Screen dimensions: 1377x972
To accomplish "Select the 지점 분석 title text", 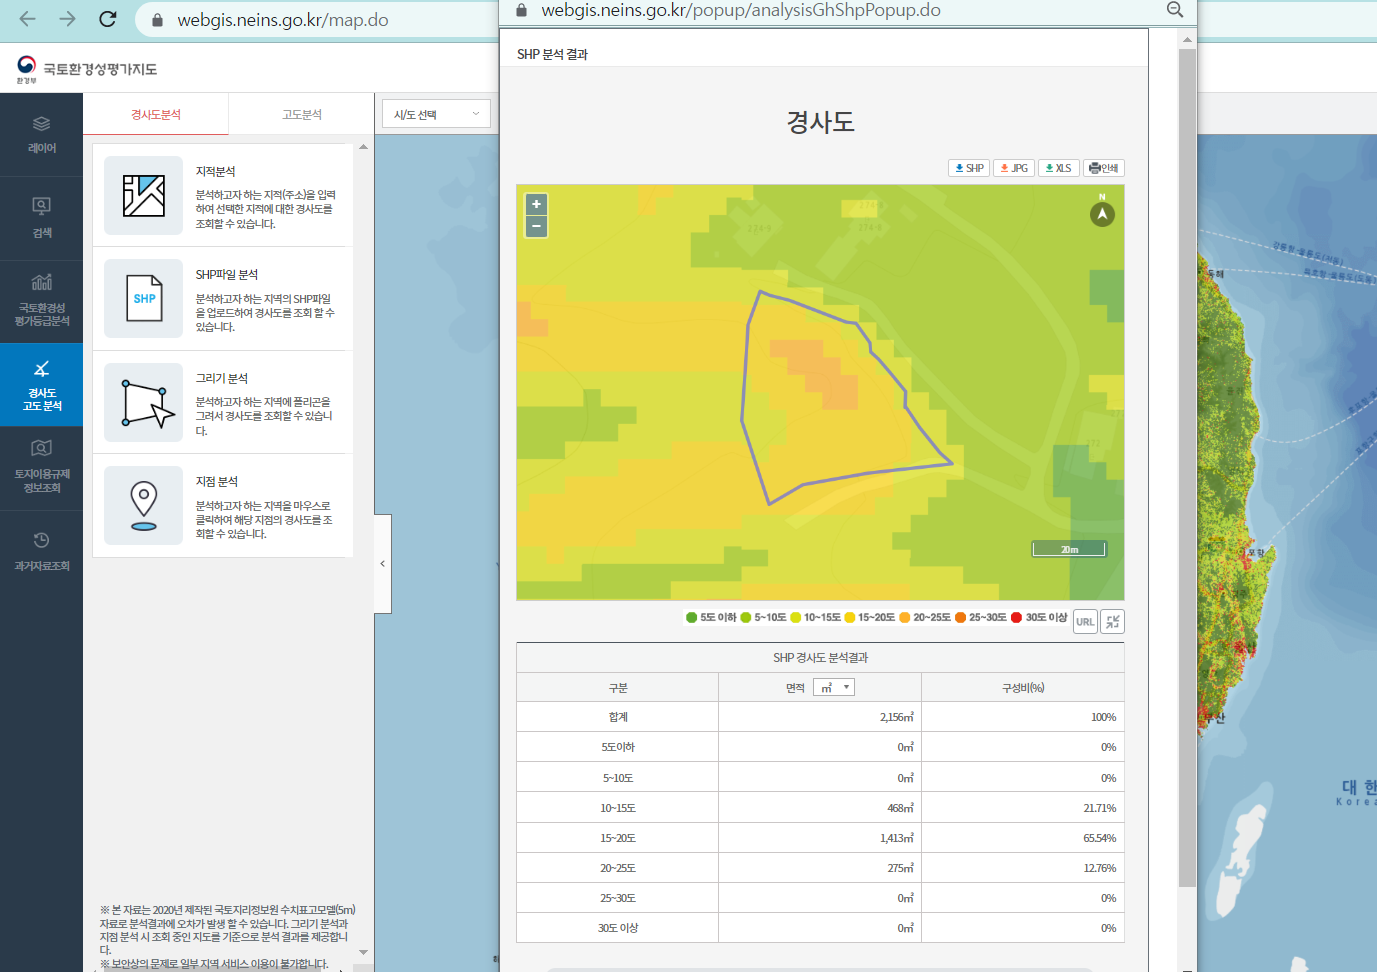I will pos(216,482).
